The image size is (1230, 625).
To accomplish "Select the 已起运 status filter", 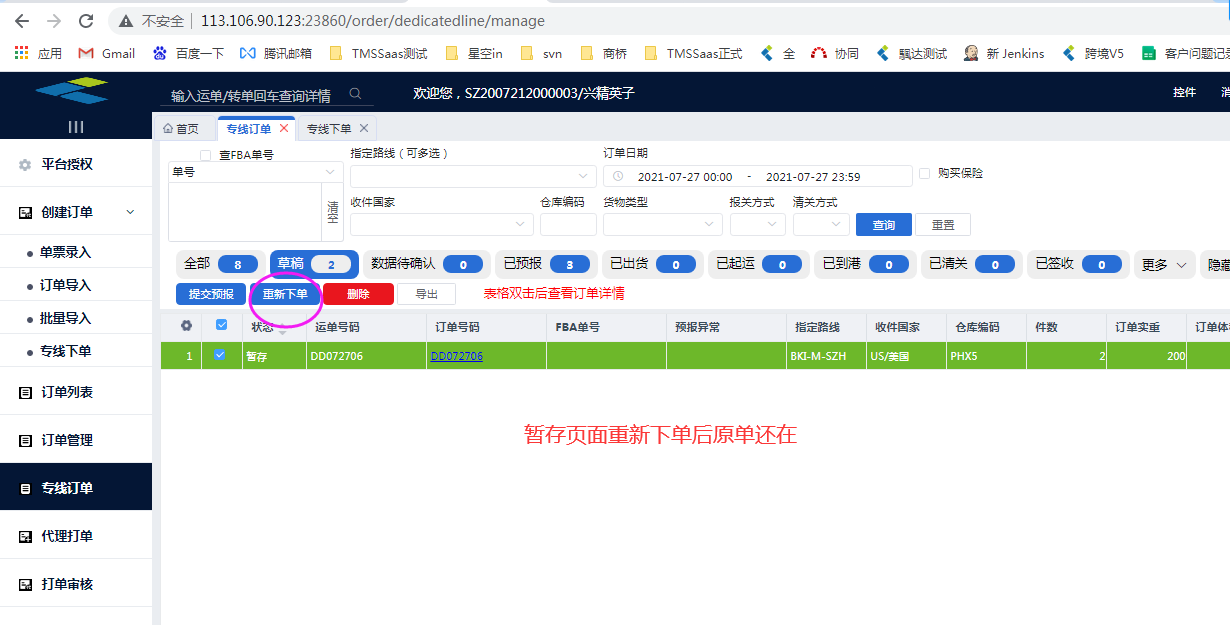I will coord(759,264).
